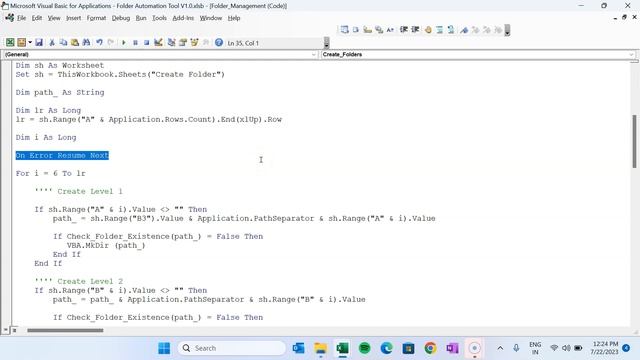640x360 pixels.
Task: Click the View Microsoft Excel icon
Action: pos(10,42)
